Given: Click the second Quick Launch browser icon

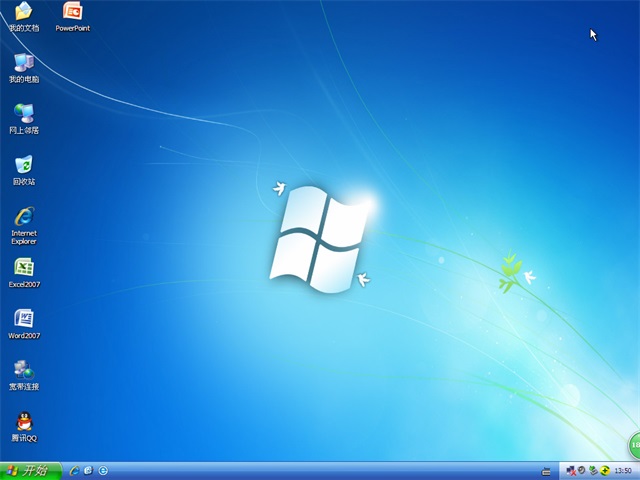Looking at the screenshot, I should (x=89, y=471).
